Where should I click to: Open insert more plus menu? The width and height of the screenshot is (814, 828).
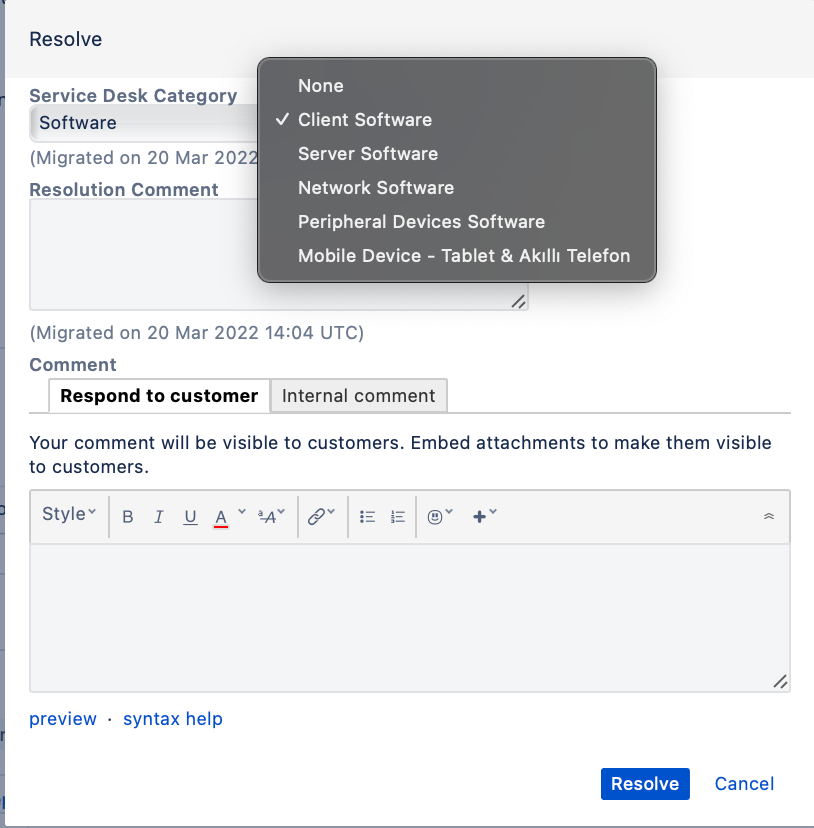coord(484,516)
